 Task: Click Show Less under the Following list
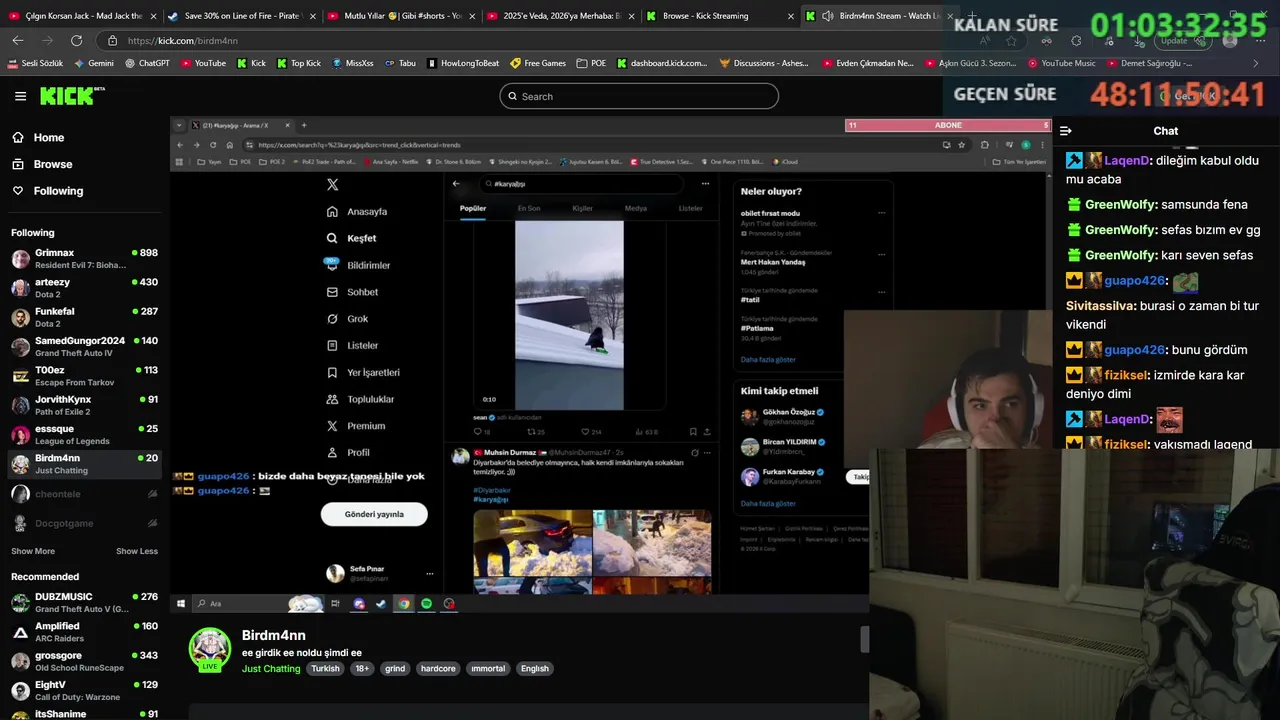tap(137, 551)
